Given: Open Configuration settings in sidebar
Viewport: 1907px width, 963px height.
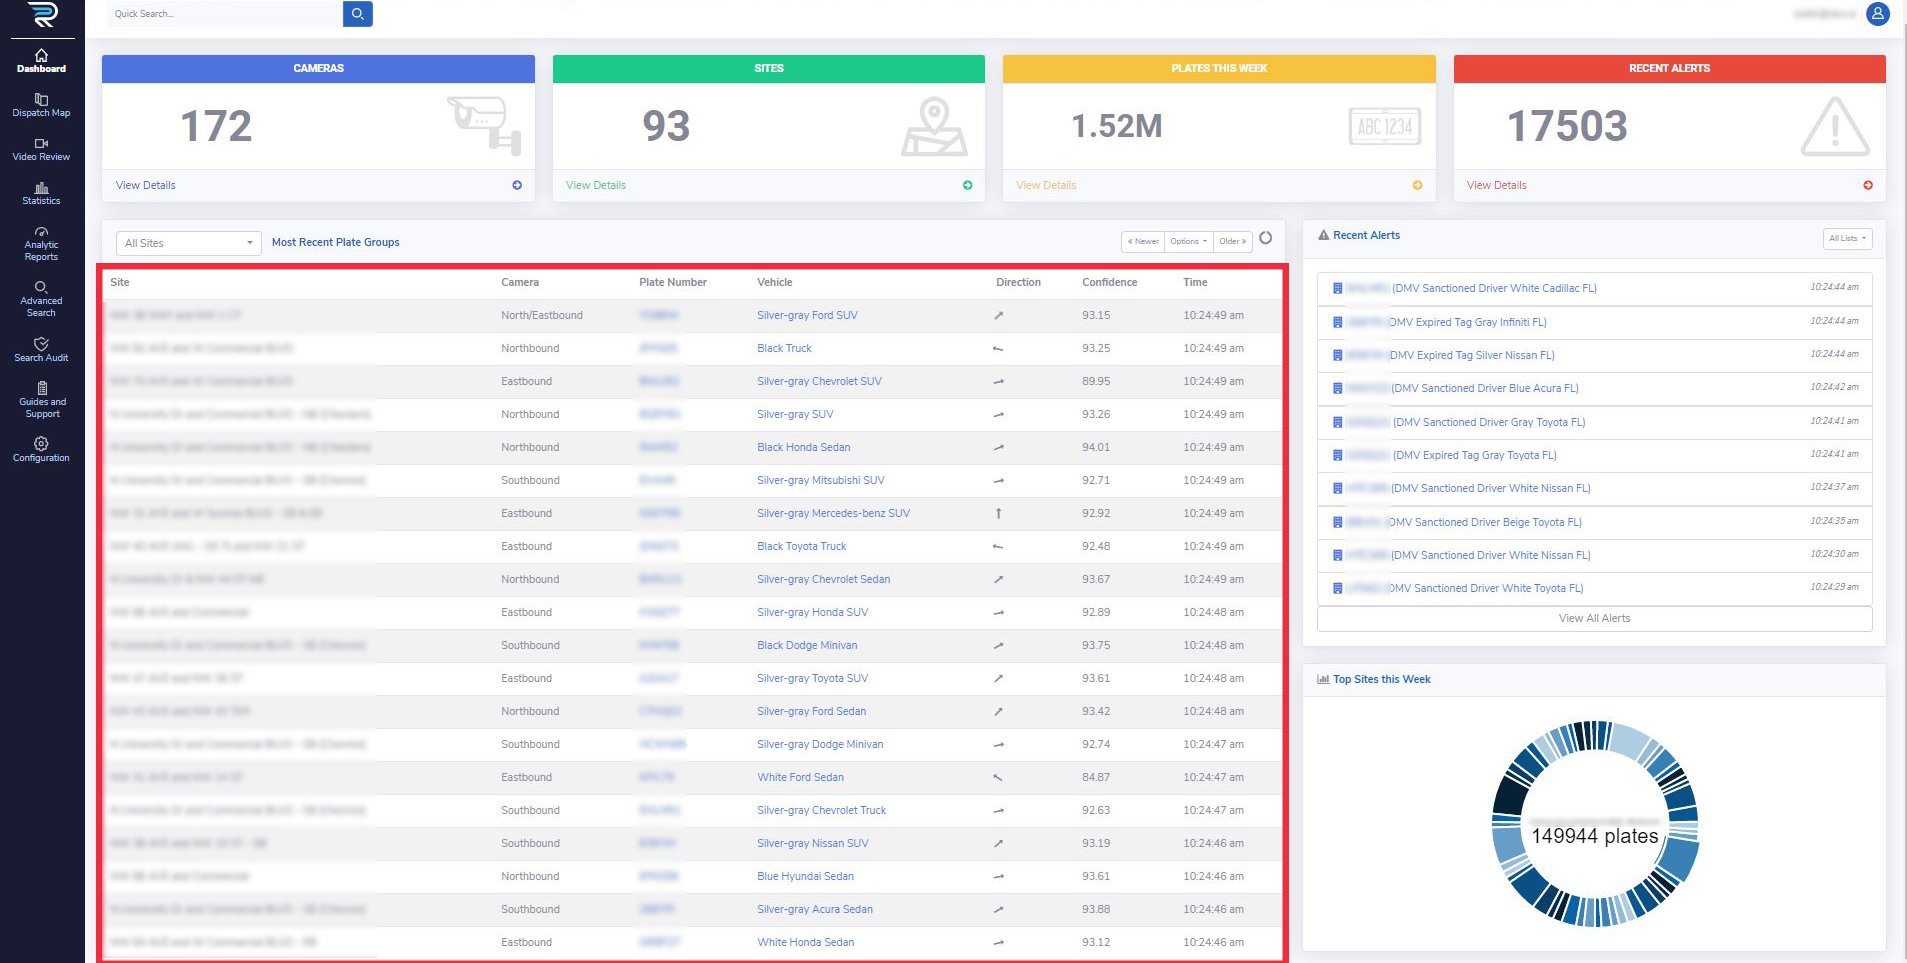Looking at the screenshot, I should (x=41, y=450).
